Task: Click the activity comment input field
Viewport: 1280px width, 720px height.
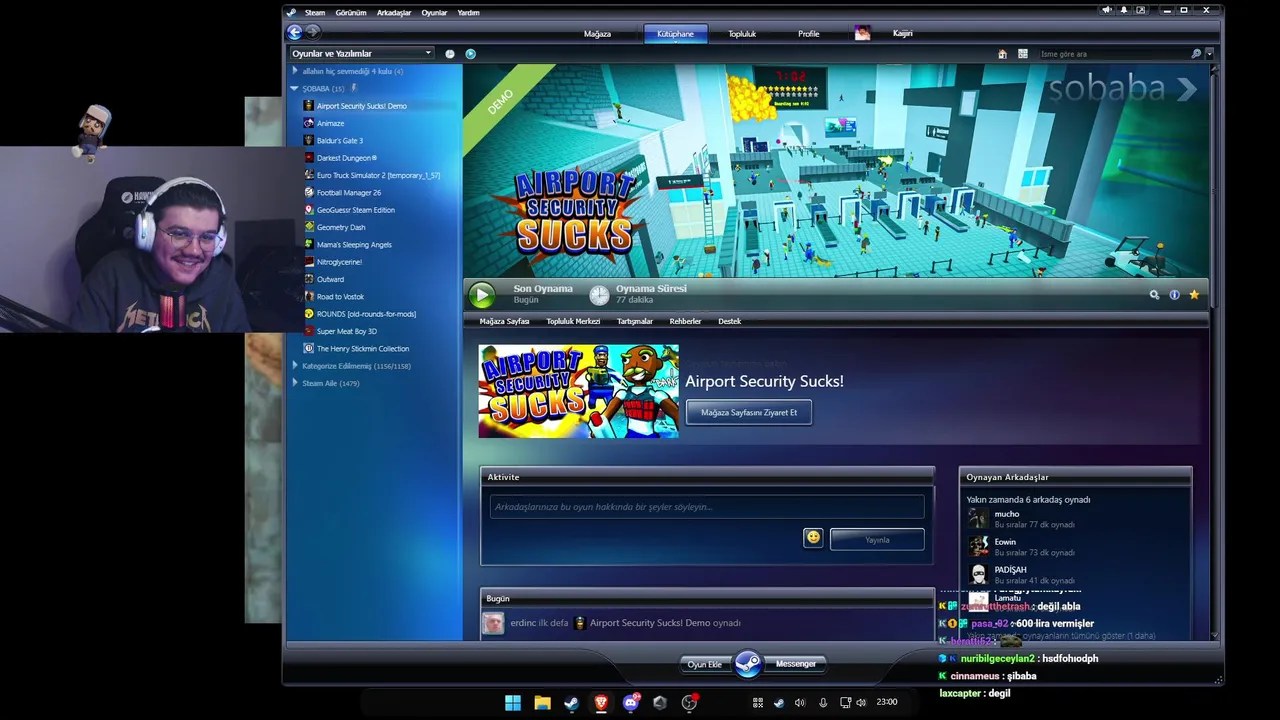Action: tap(707, 507)
